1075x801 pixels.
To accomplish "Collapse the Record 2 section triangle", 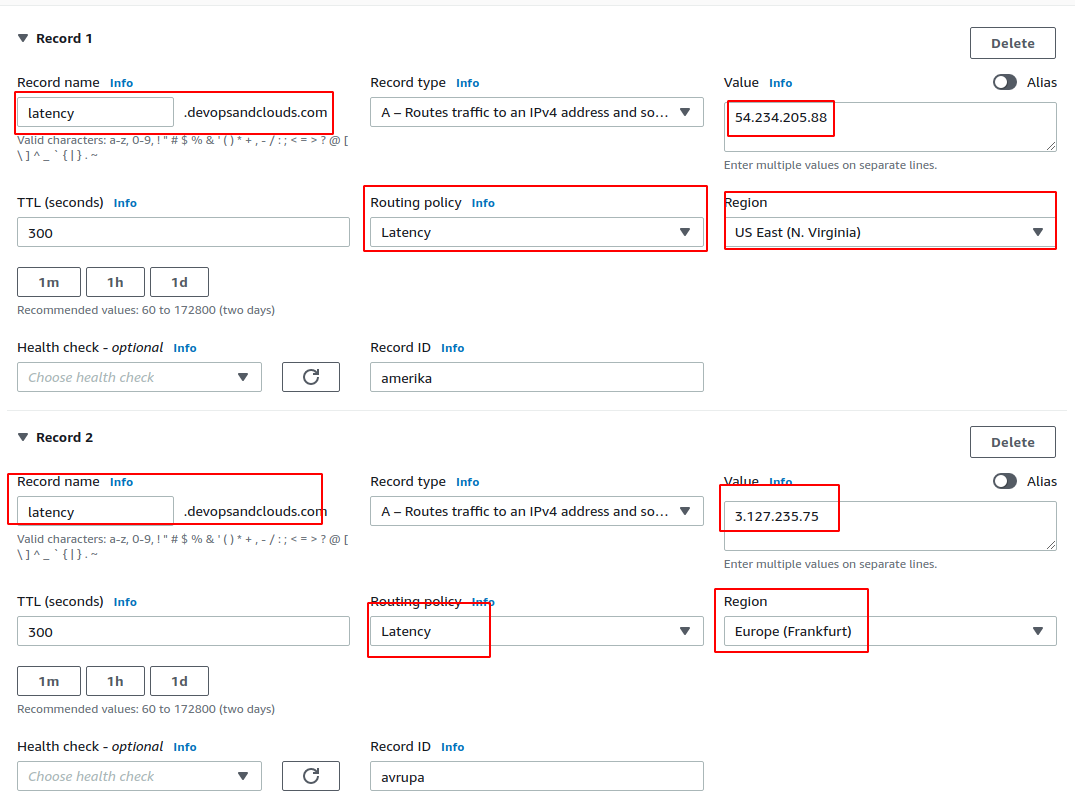I will pyautogui.click(x=23, y=438).
